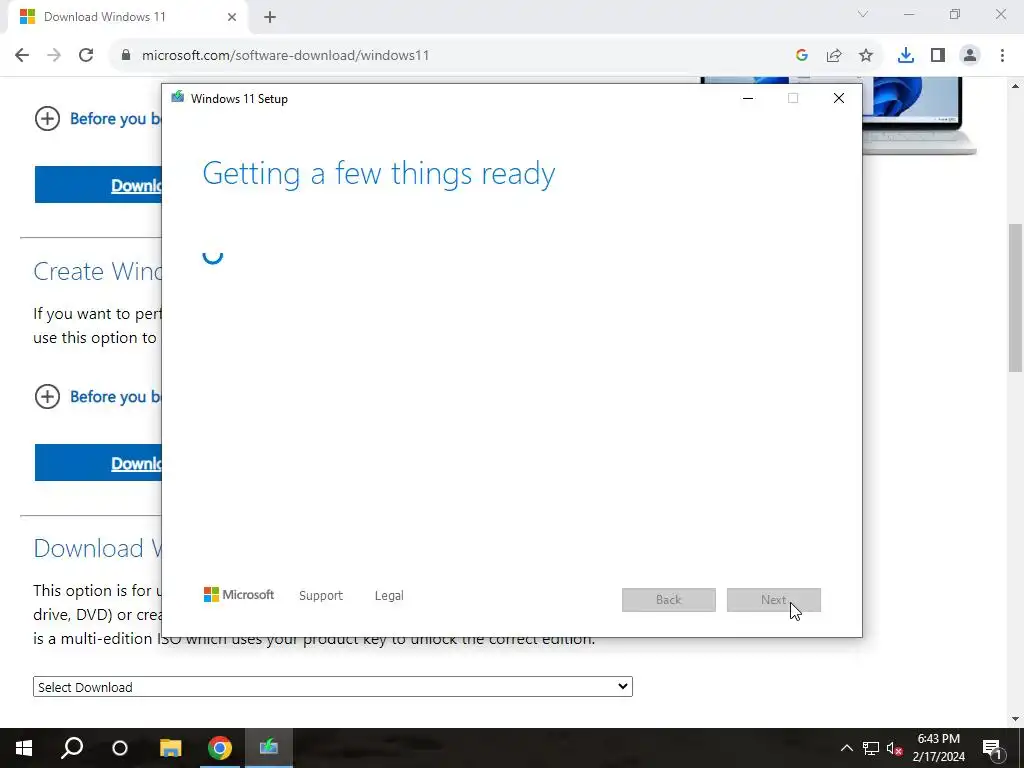This screenshot has height=768, width=1024.
Task: Click the page vertical scrollbar thumb
Action: click(x=1016, y=297)
